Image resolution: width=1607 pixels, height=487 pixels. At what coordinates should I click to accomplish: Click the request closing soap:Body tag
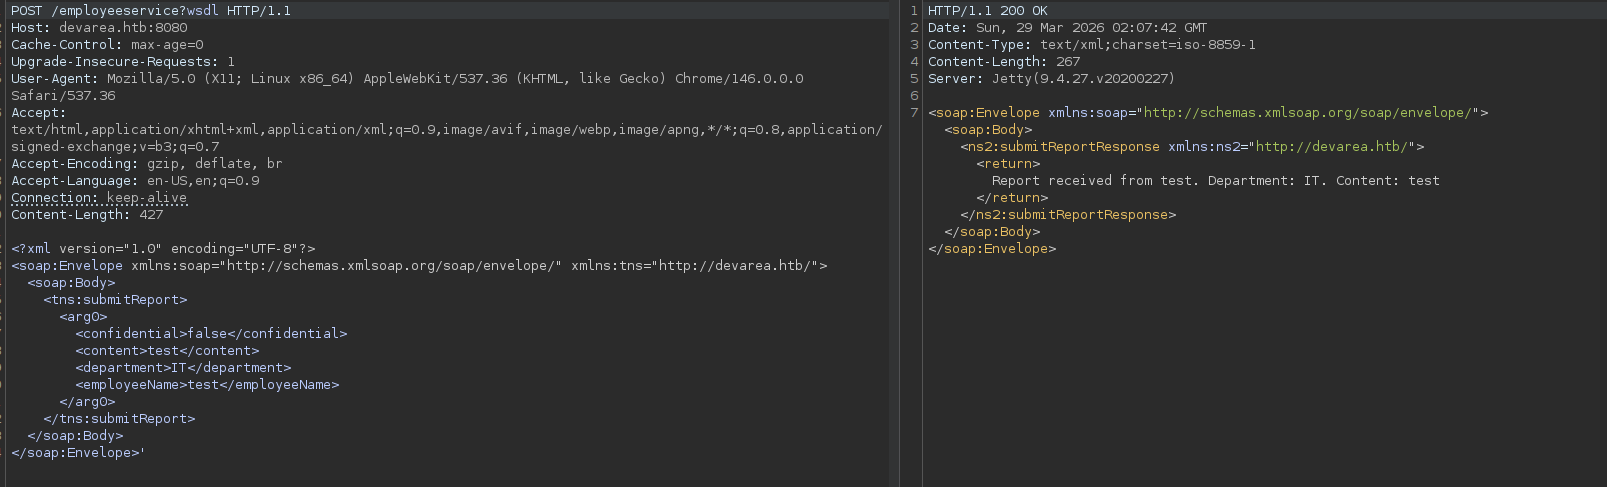tap(75, 436)
